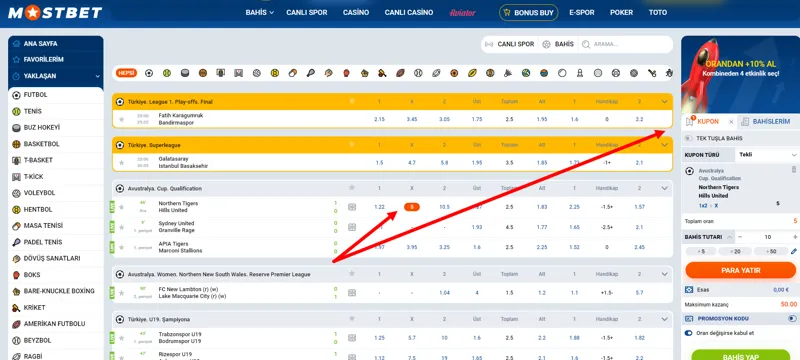Toggle the Promosyon Kodu switch

[792, 318]
